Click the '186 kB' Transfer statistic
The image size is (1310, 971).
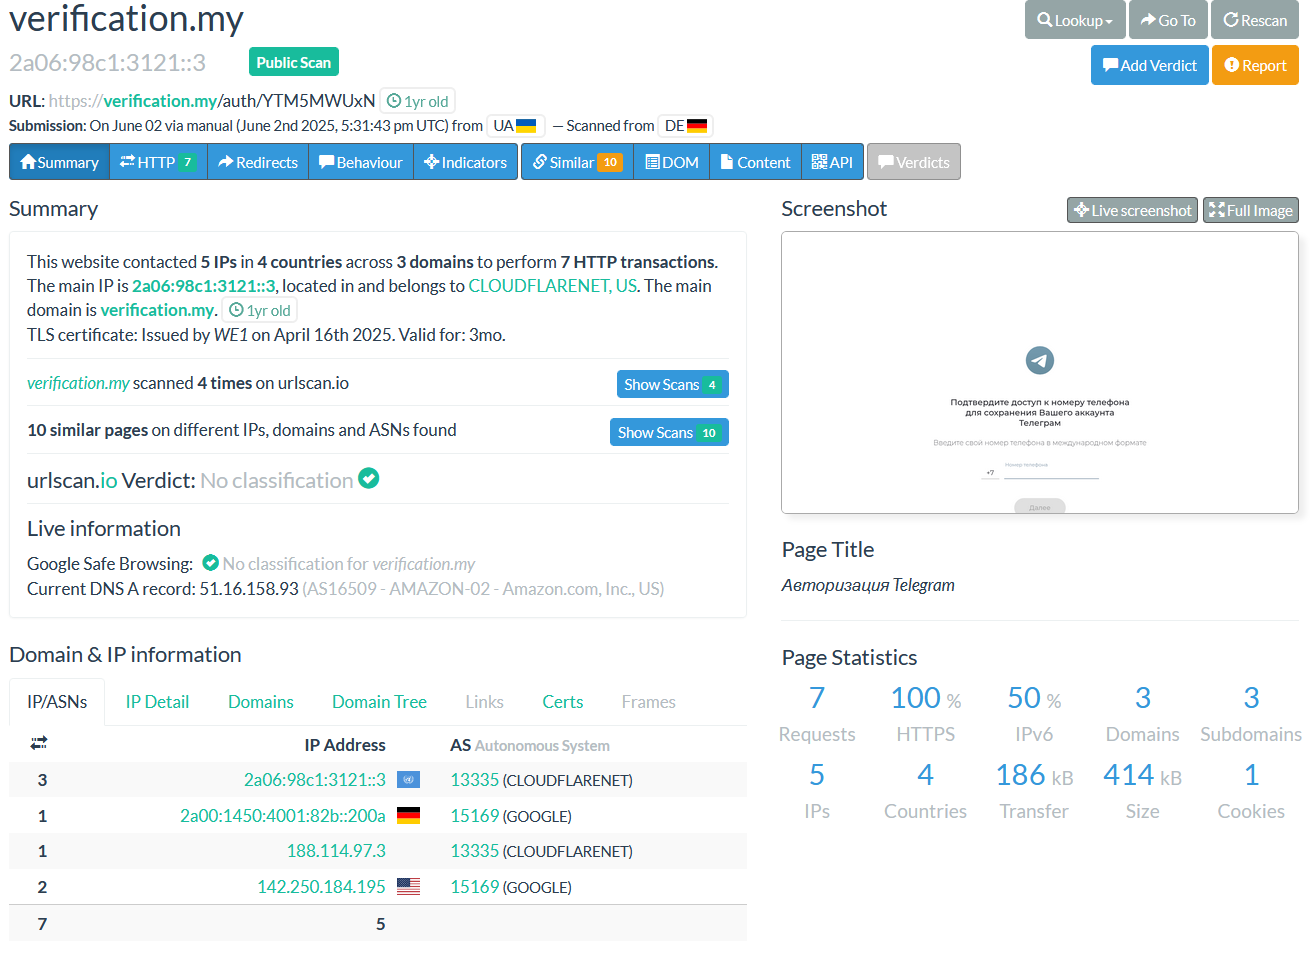point(1034,775)
